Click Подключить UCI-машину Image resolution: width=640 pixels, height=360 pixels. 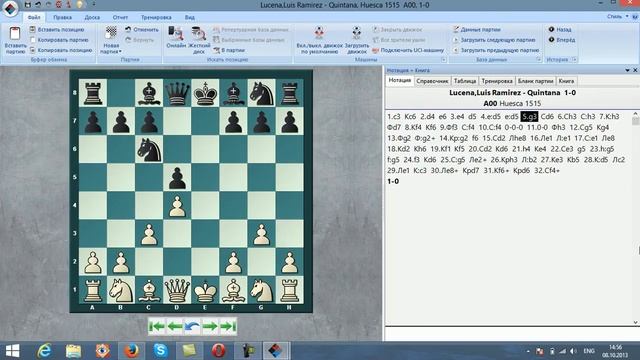tap(408, 50)
